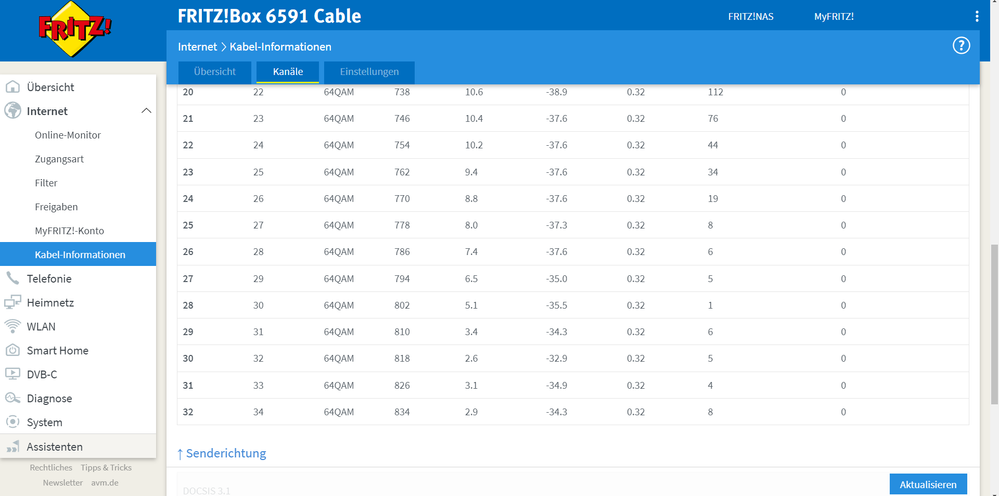Image resolution: width=999 pixels, height=496 pixels.
Task: Select the Kanäle tab
Action: [x=287, y=72]
